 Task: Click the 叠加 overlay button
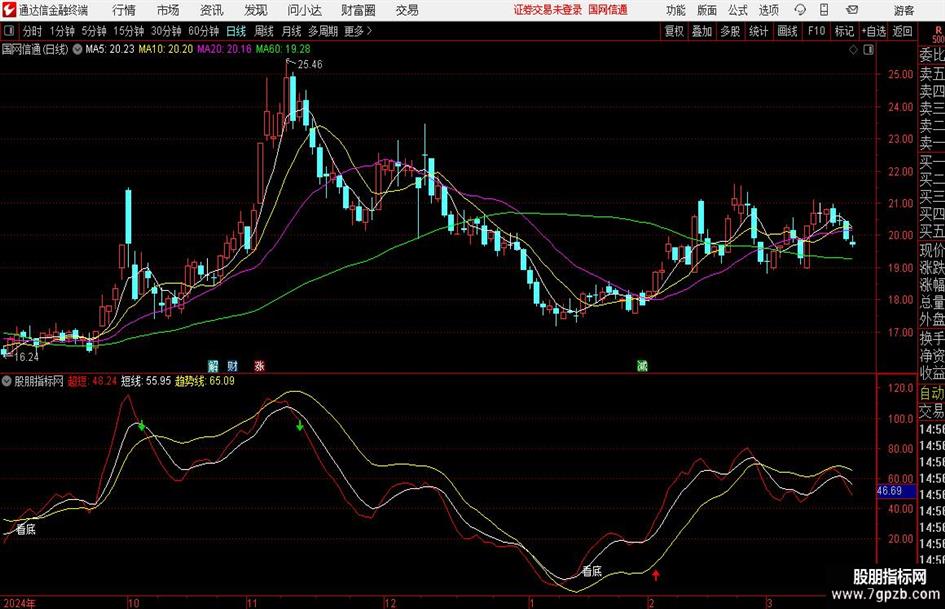coord(702,31)
